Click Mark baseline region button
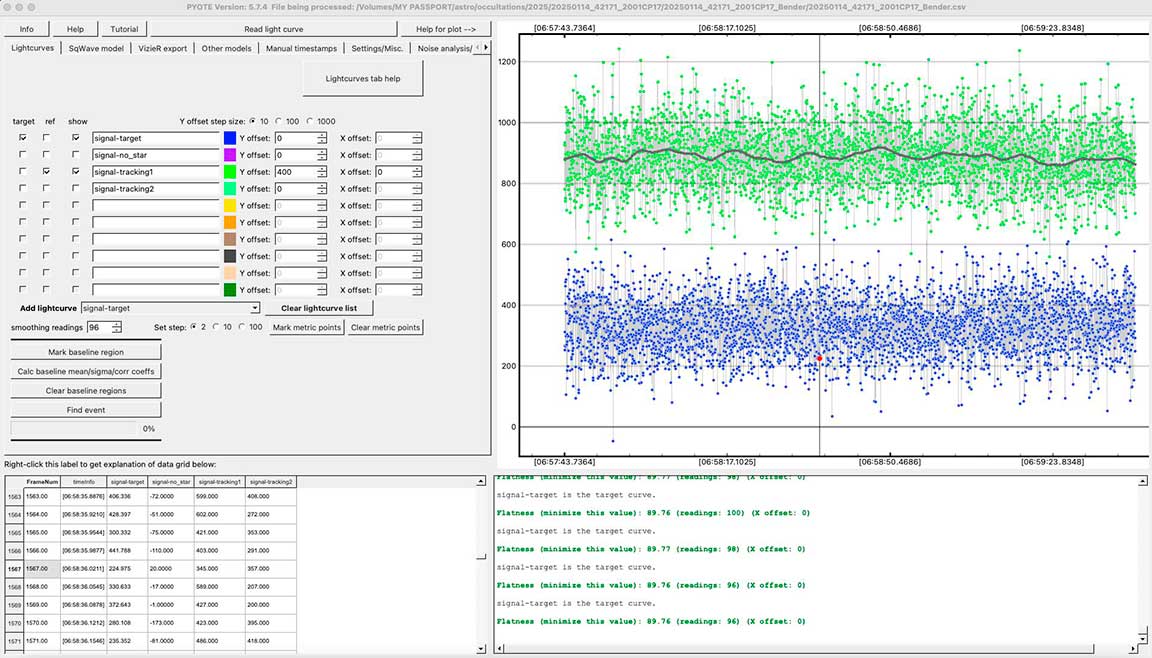Screen dimensions: 1152x658 (x=86, y=352)
